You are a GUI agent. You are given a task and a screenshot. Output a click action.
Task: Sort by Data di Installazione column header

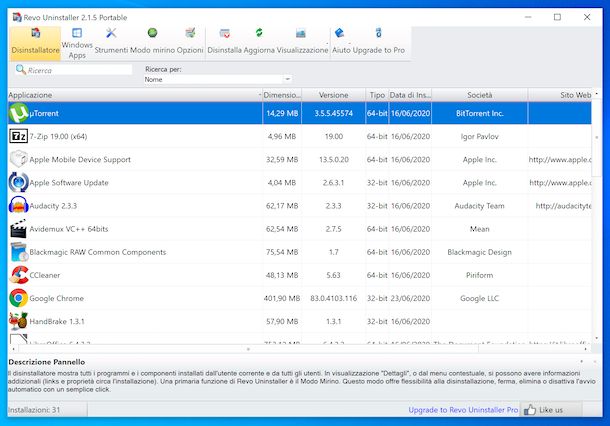click(x=410, y=95)
